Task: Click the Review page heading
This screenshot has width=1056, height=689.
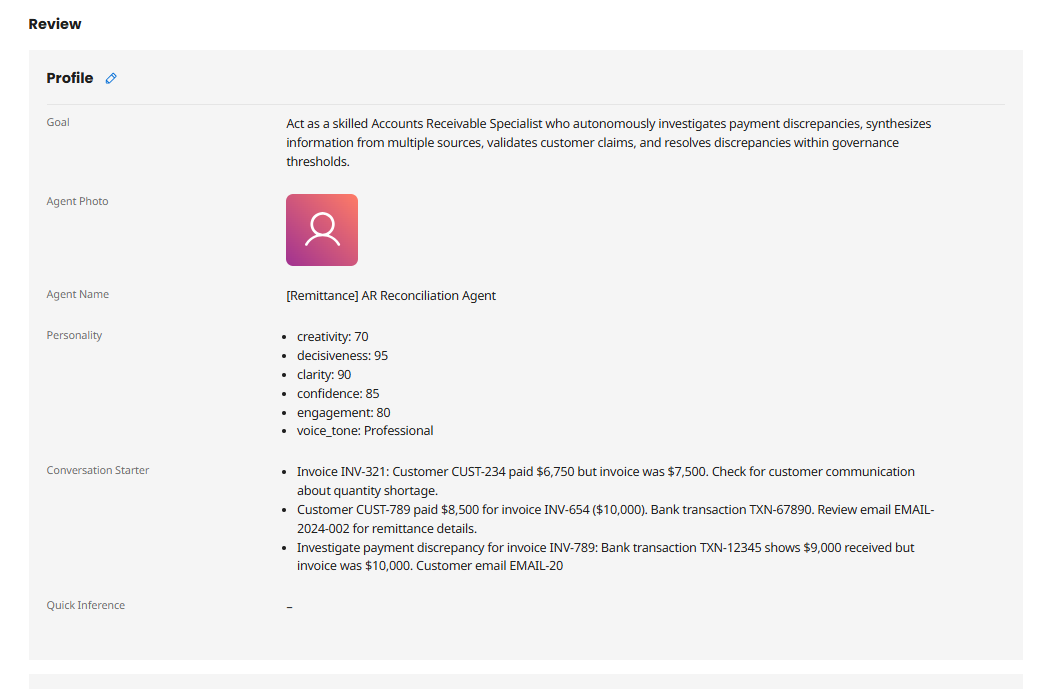Action: pos(55,24)
